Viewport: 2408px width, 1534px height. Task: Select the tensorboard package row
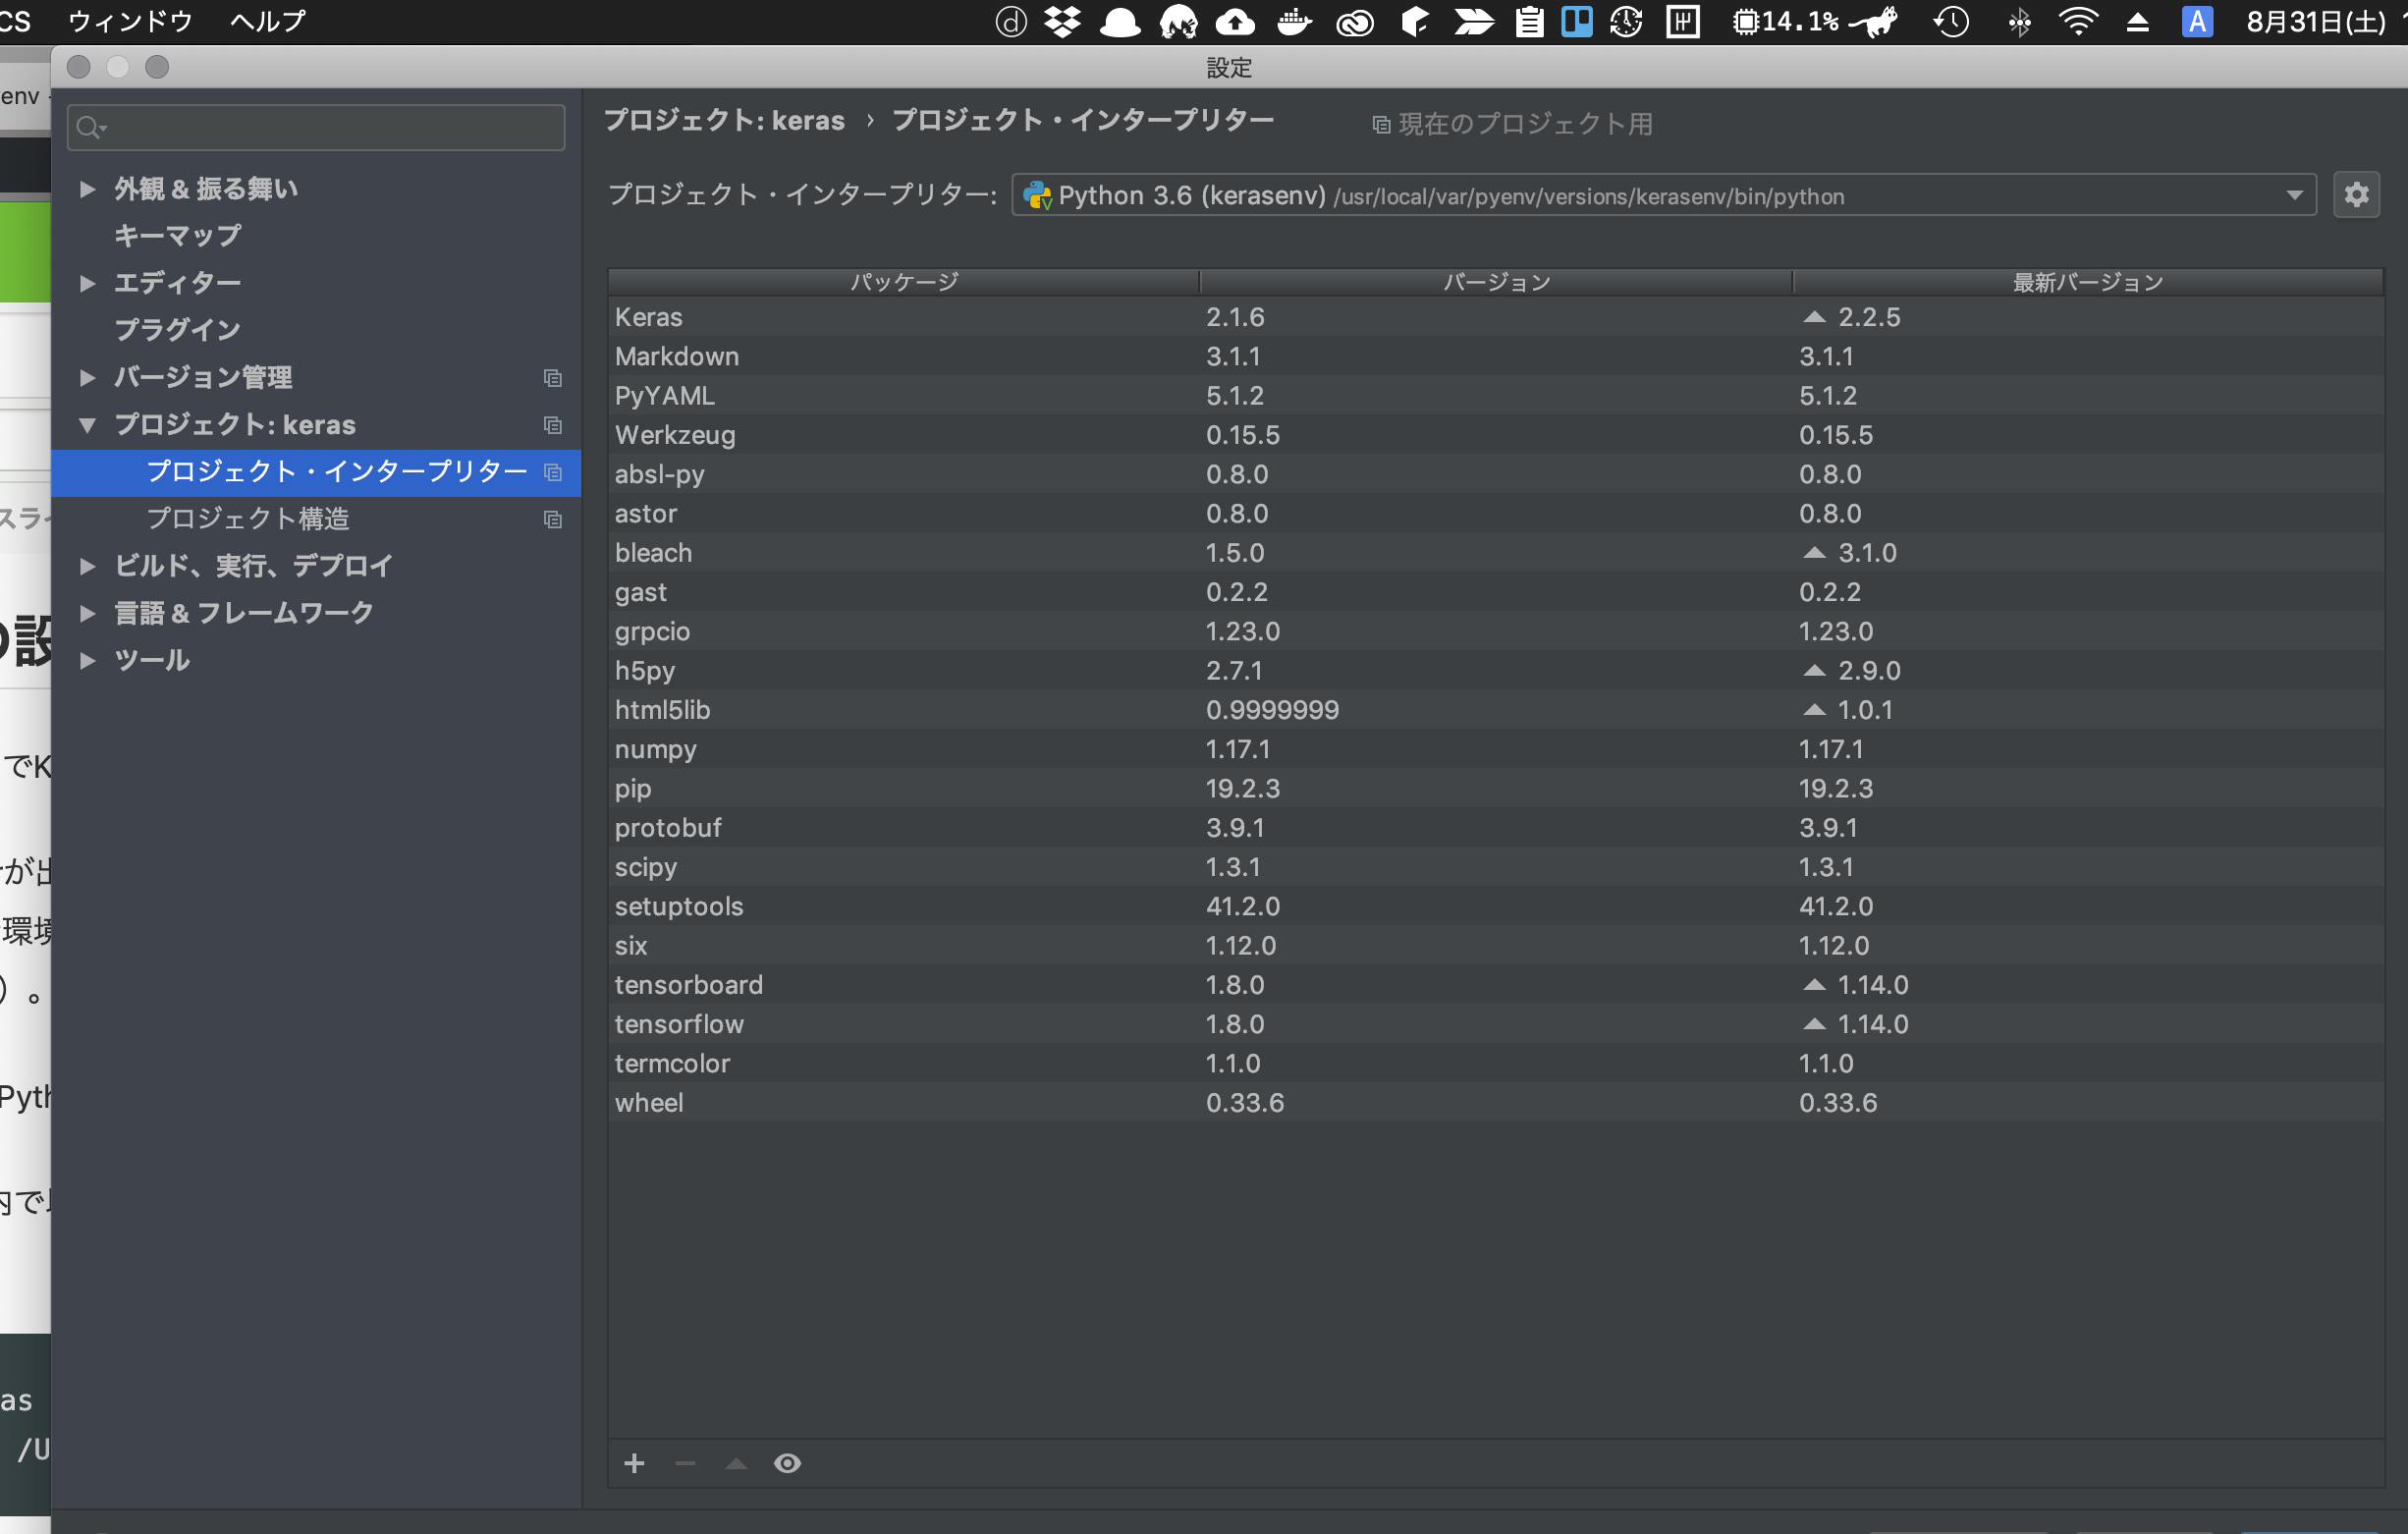[x=1496, y=985]
